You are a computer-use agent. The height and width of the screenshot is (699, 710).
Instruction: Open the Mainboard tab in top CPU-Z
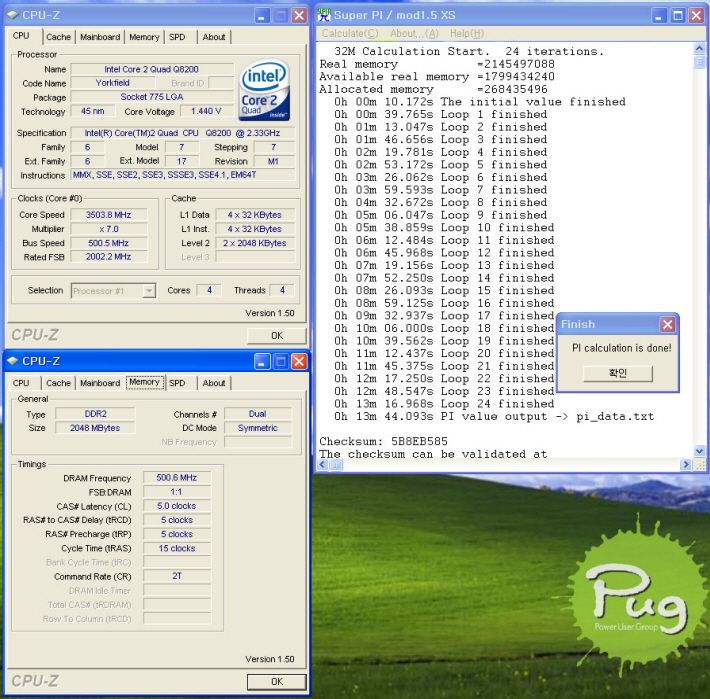[x=100, y=37]
